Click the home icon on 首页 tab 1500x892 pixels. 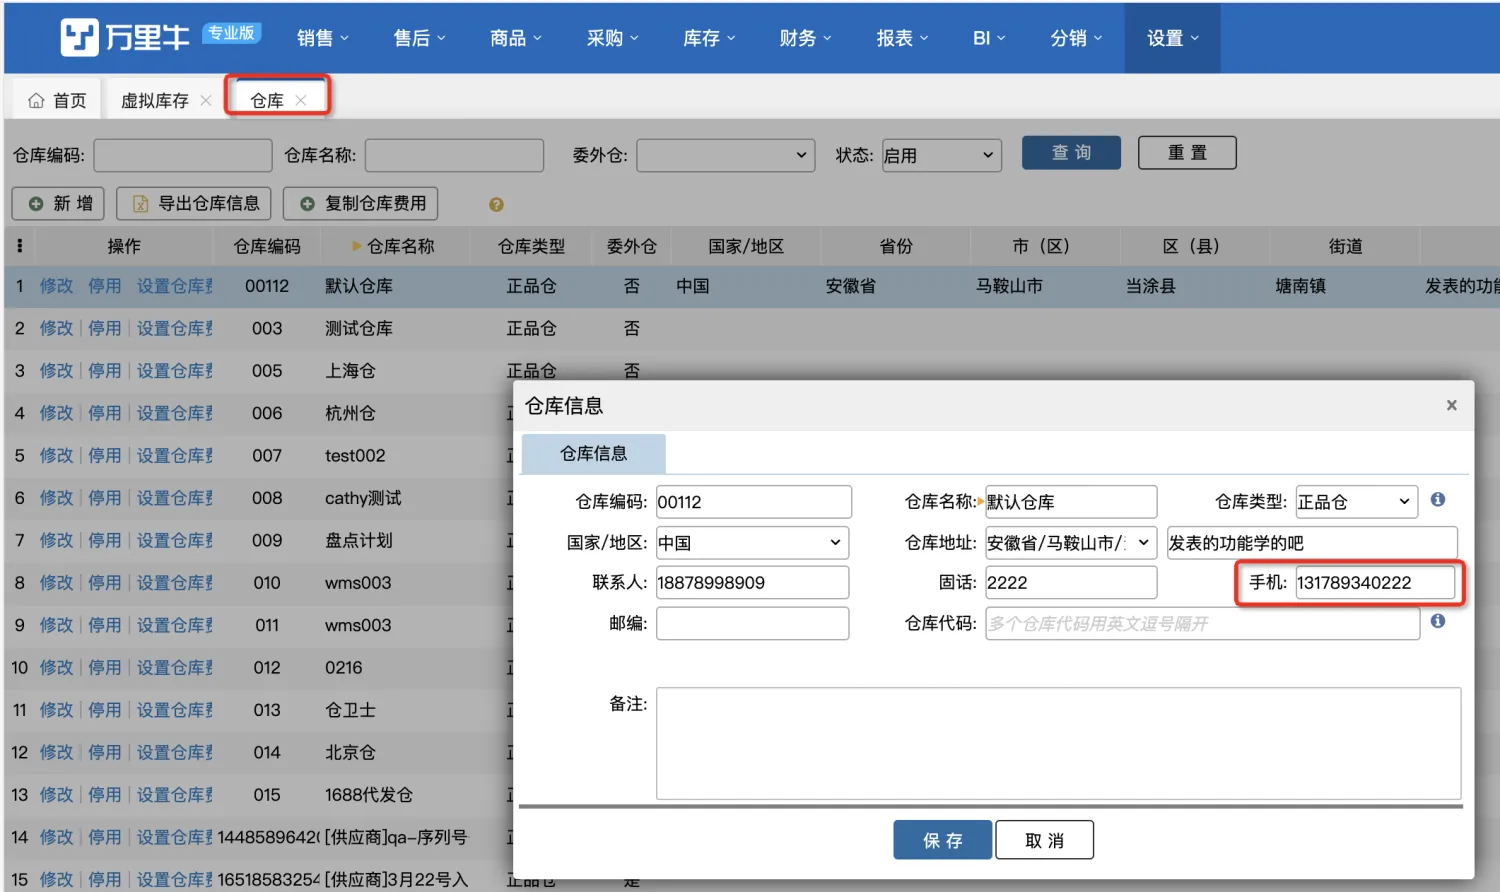point(36,100)
